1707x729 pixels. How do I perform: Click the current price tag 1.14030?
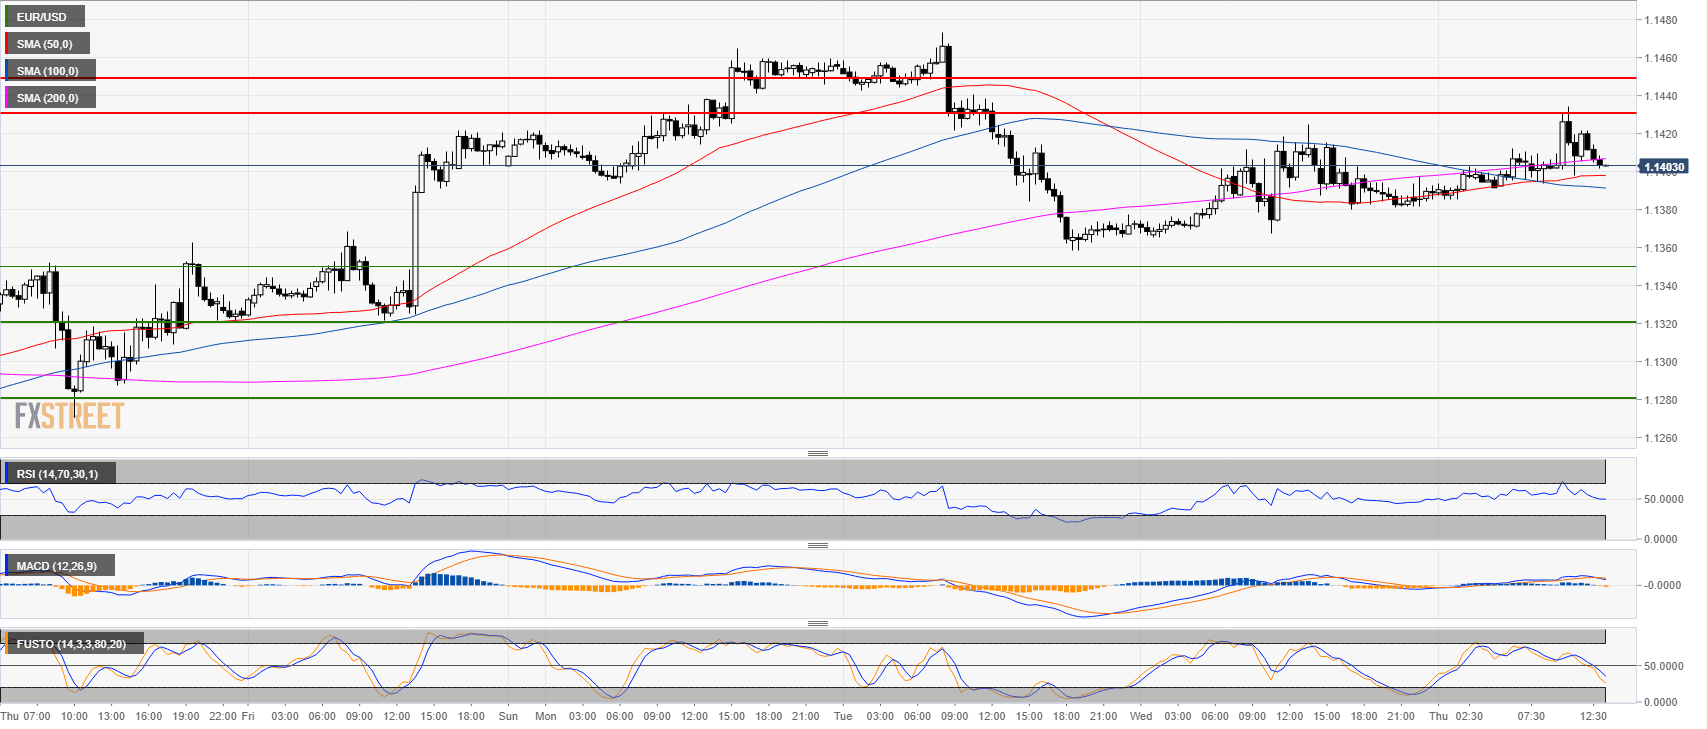pyautogui.click(x=1663, y=167)
